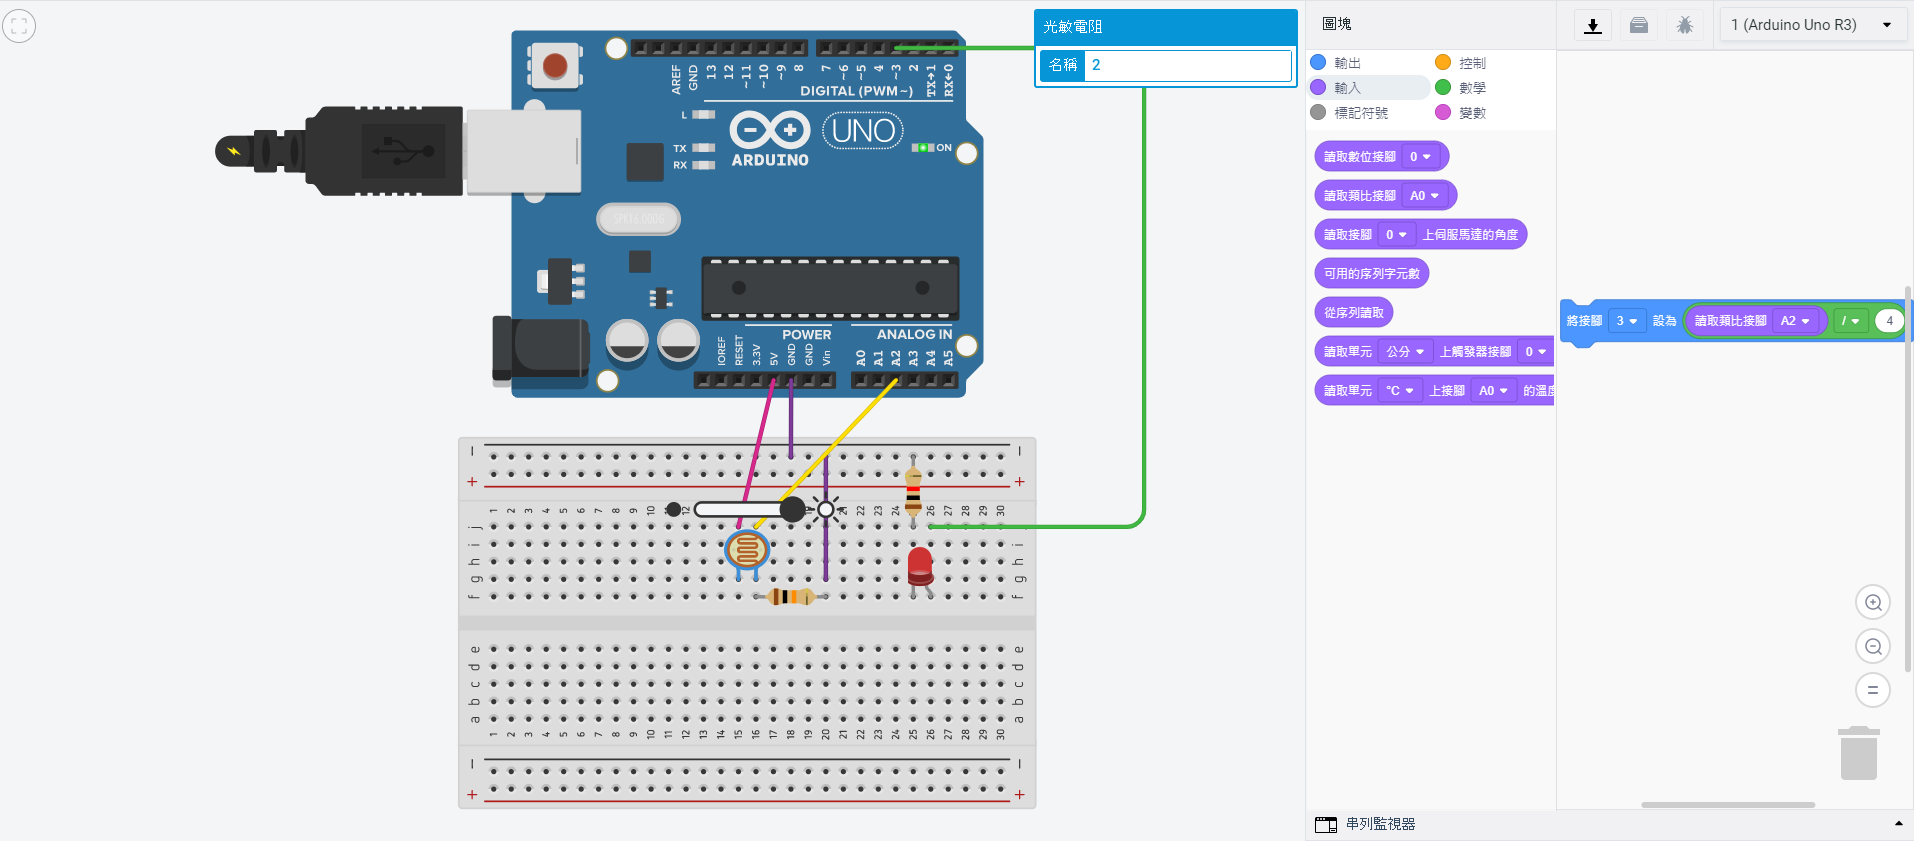Open the debugger bug icon
Image resolution: width=1914 pixels, height=841 pixels.
pos(1685,26)
